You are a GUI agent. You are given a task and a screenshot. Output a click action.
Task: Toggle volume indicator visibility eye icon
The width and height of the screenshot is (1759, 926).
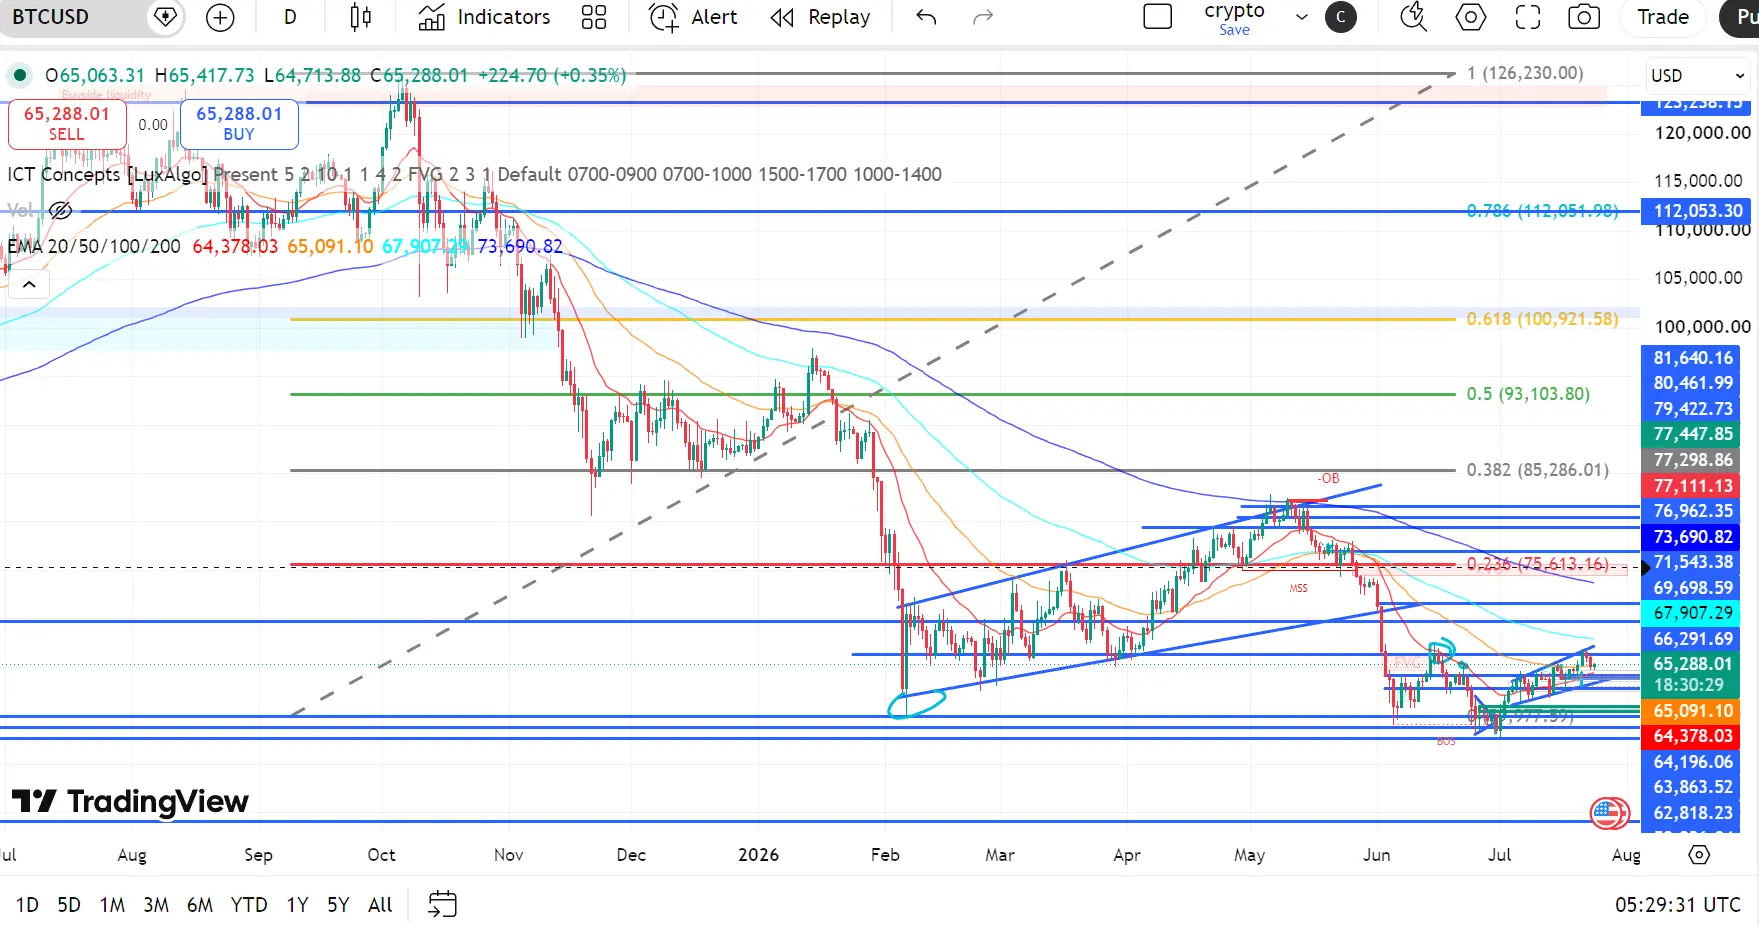(60, 210)
